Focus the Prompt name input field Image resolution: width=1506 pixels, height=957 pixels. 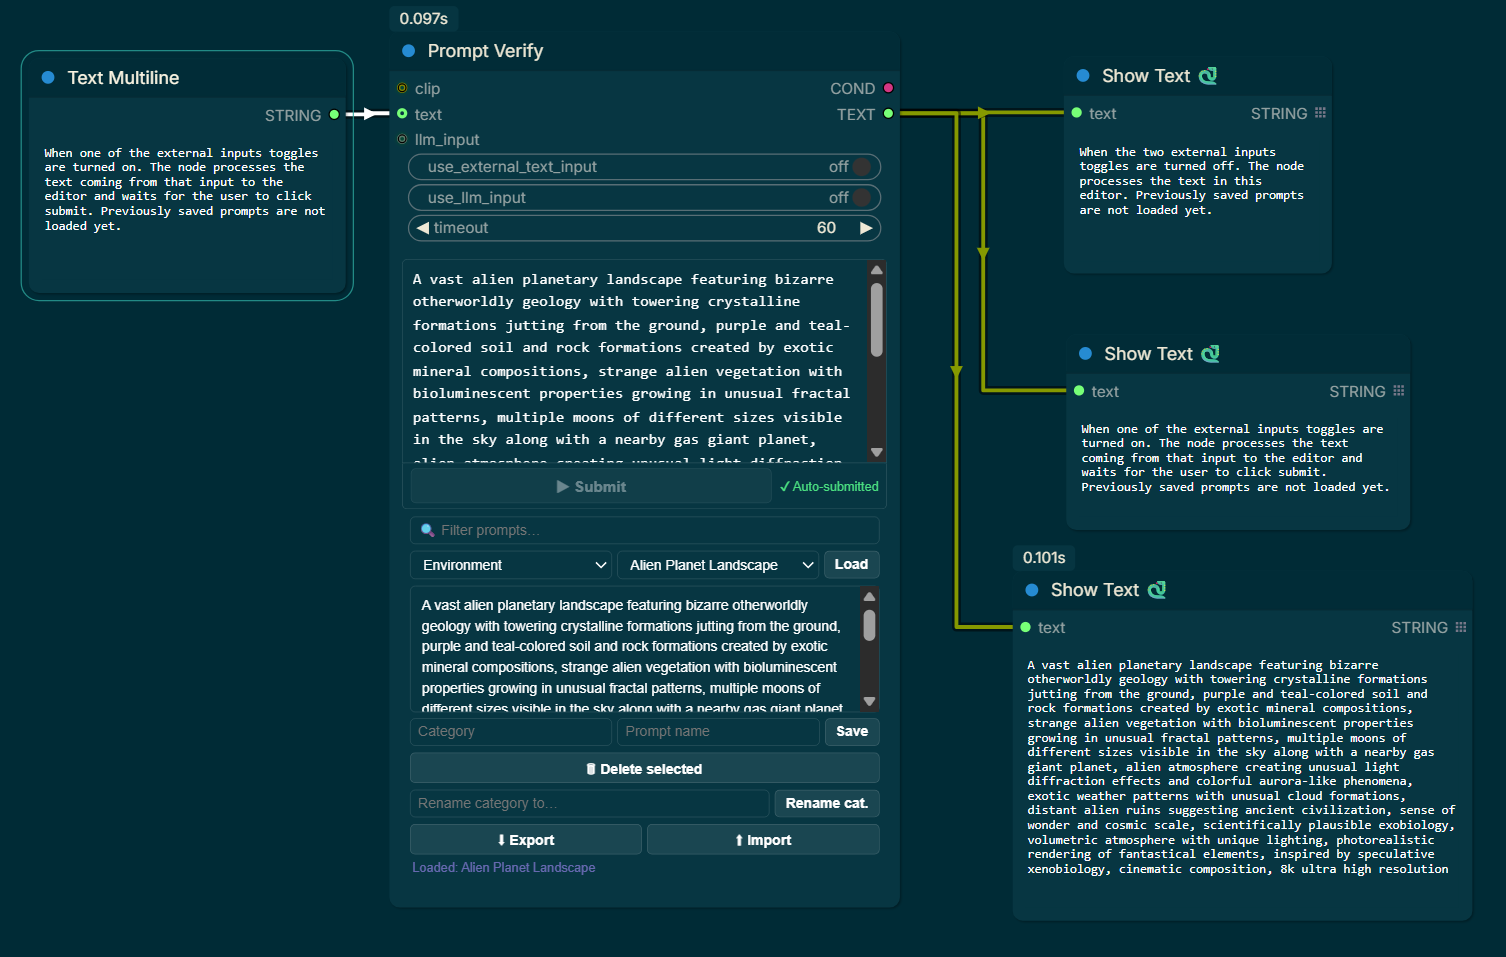[x=718, y=731]
